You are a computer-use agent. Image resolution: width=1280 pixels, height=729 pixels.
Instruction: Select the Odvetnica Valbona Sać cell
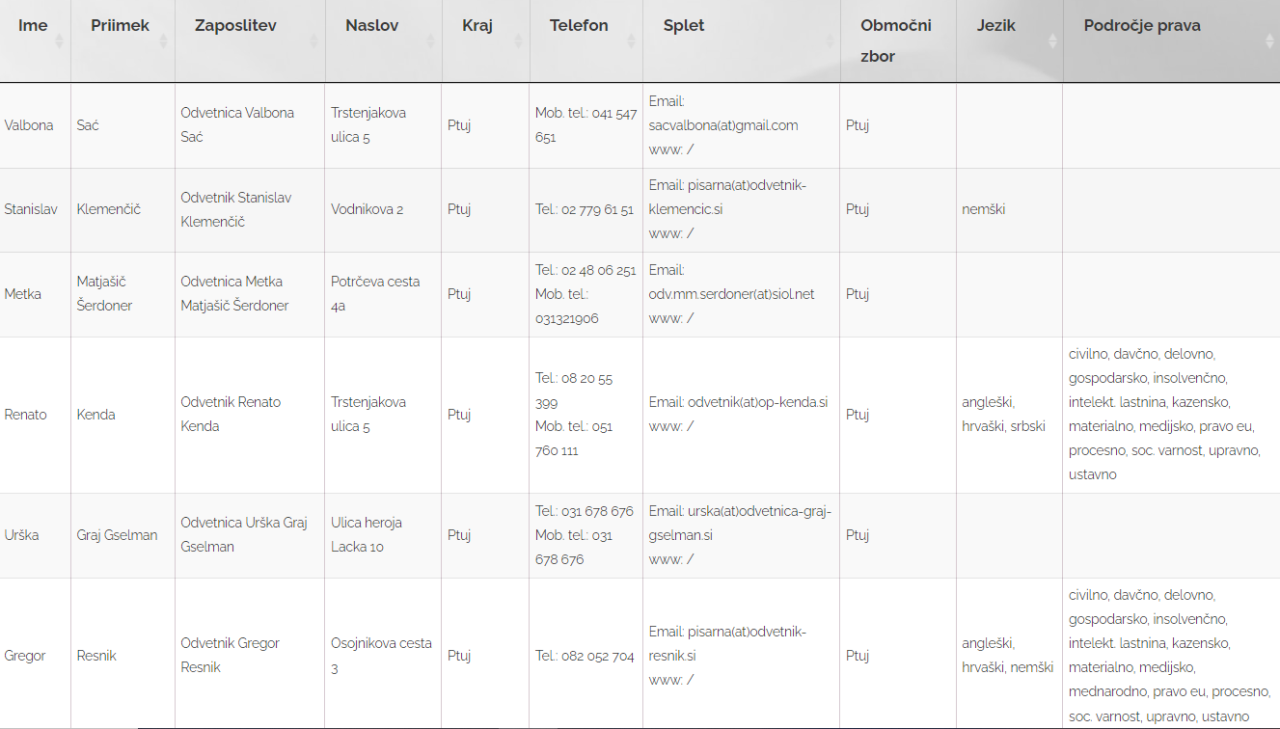pos(237,125)
